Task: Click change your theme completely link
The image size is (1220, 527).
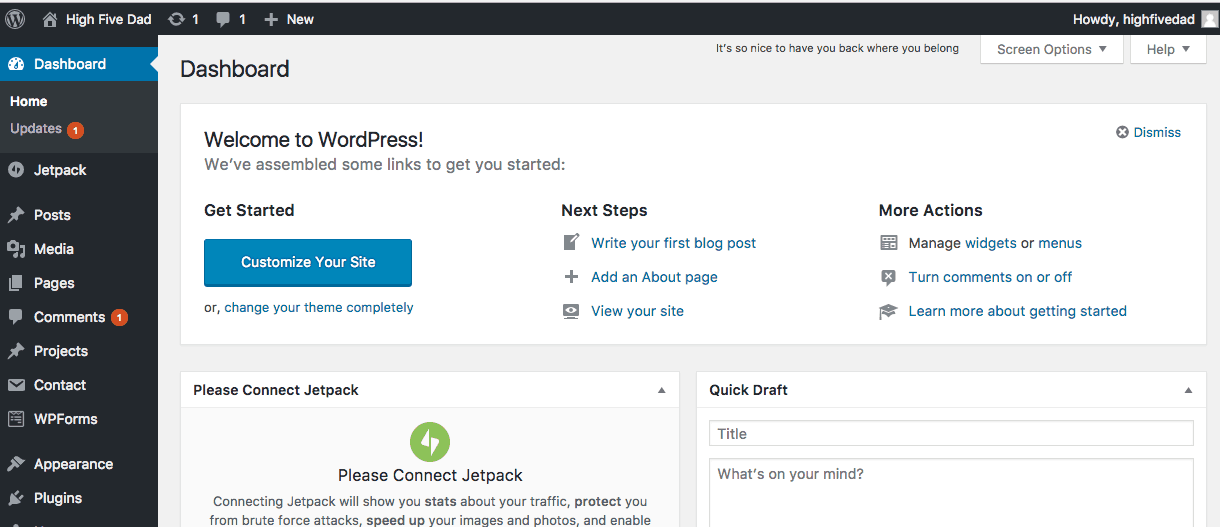Action: pyautogui.click(x=319, y=308)
